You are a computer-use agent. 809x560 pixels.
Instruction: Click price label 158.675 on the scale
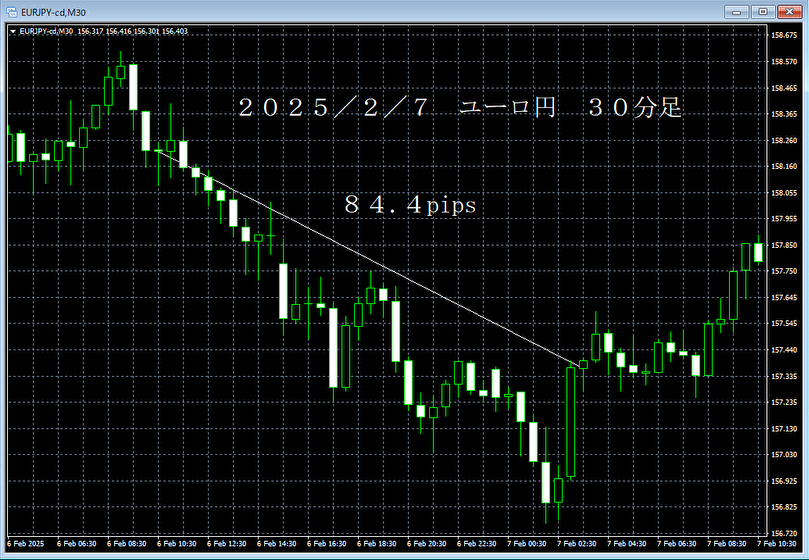784,35
